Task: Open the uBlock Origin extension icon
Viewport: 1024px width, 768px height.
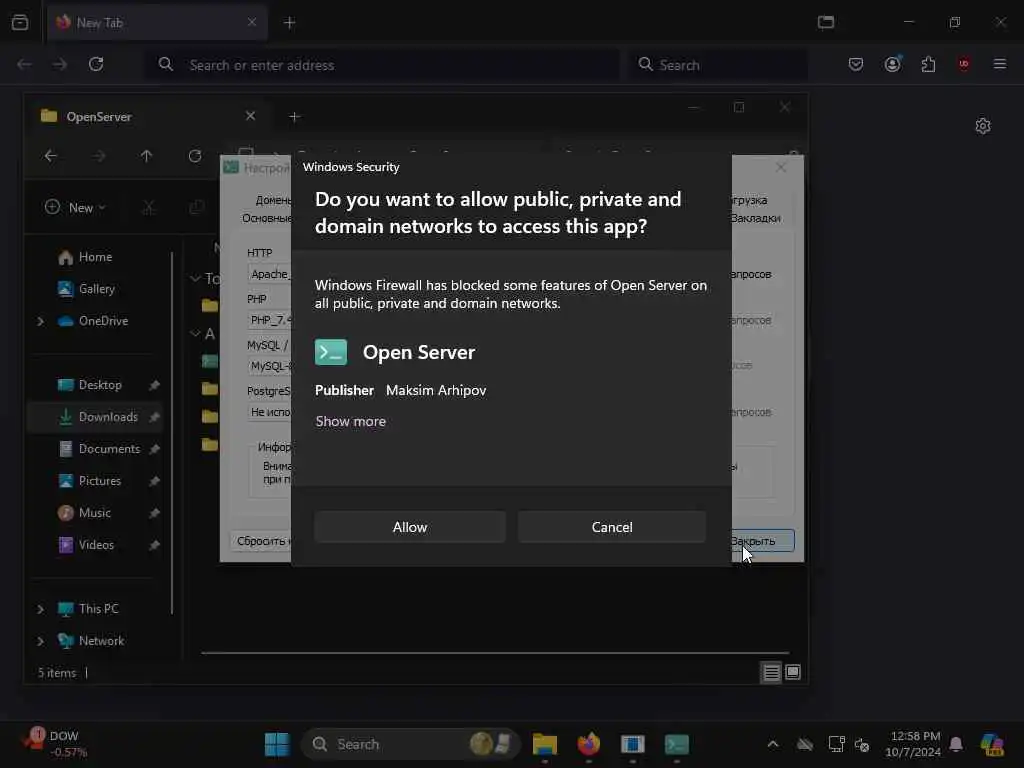Action: [x=963, y=64]
